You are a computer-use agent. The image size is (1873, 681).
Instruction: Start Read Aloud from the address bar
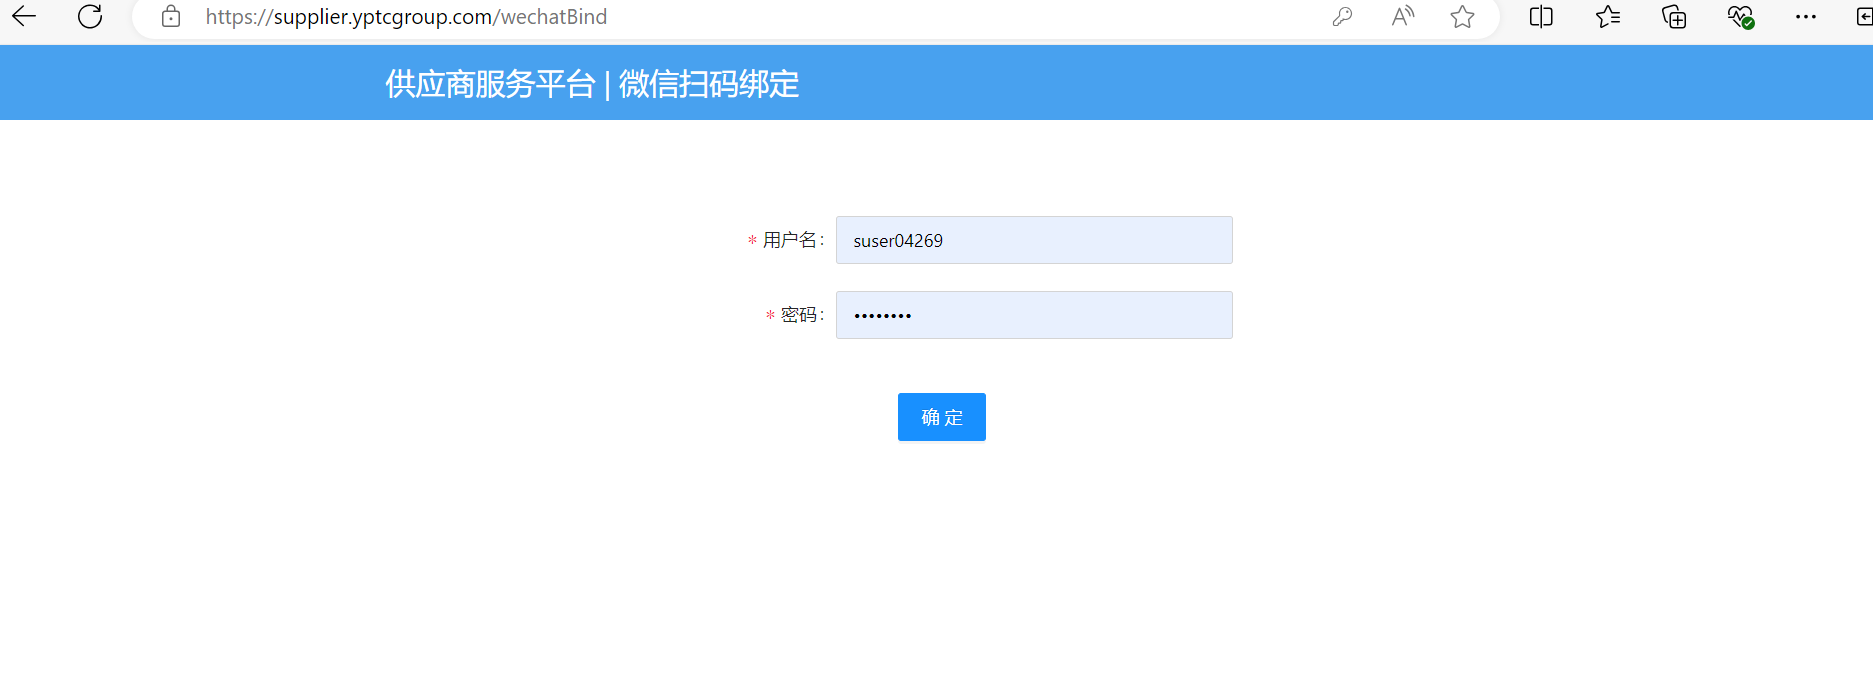click(x=1403, y=16)
